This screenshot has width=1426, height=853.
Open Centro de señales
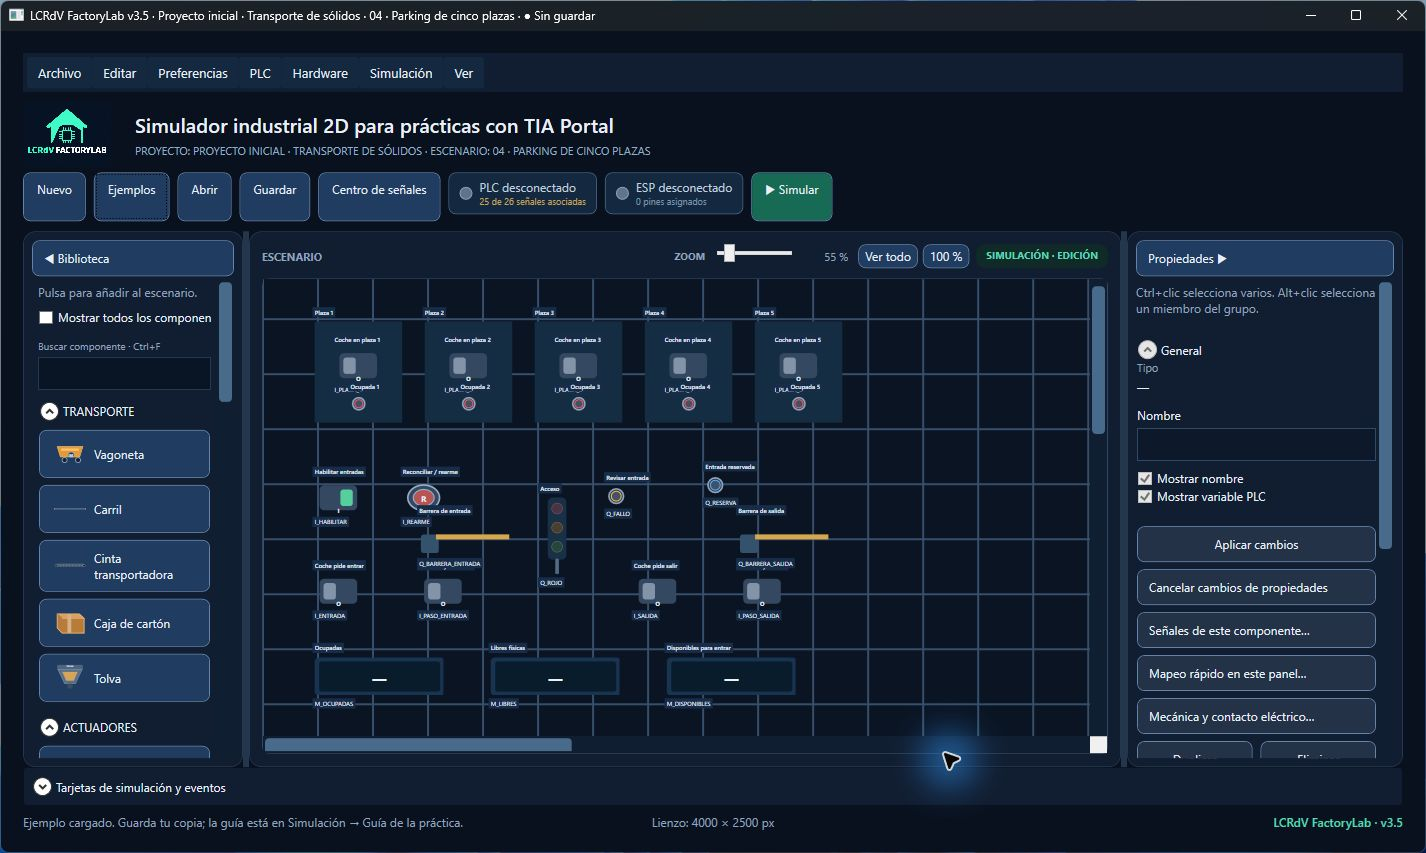pyautogui.click(x=379, y=196)
